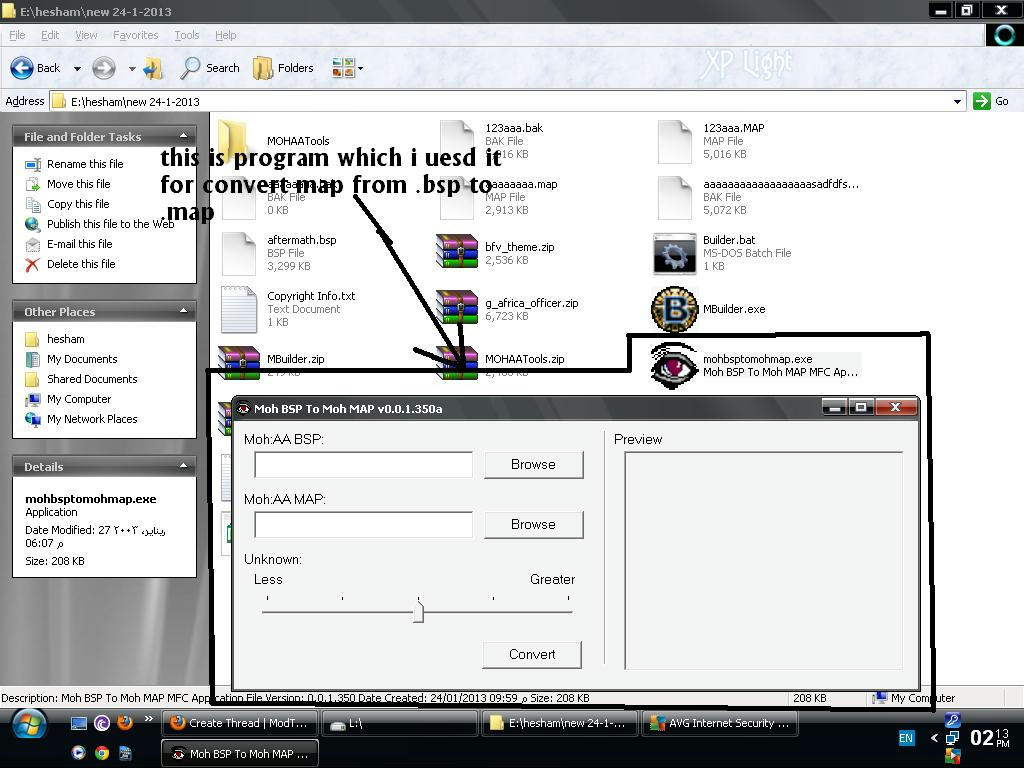Click the Windows Start orb button
This screenshot has height=768, width=1024.
(27, 724)
